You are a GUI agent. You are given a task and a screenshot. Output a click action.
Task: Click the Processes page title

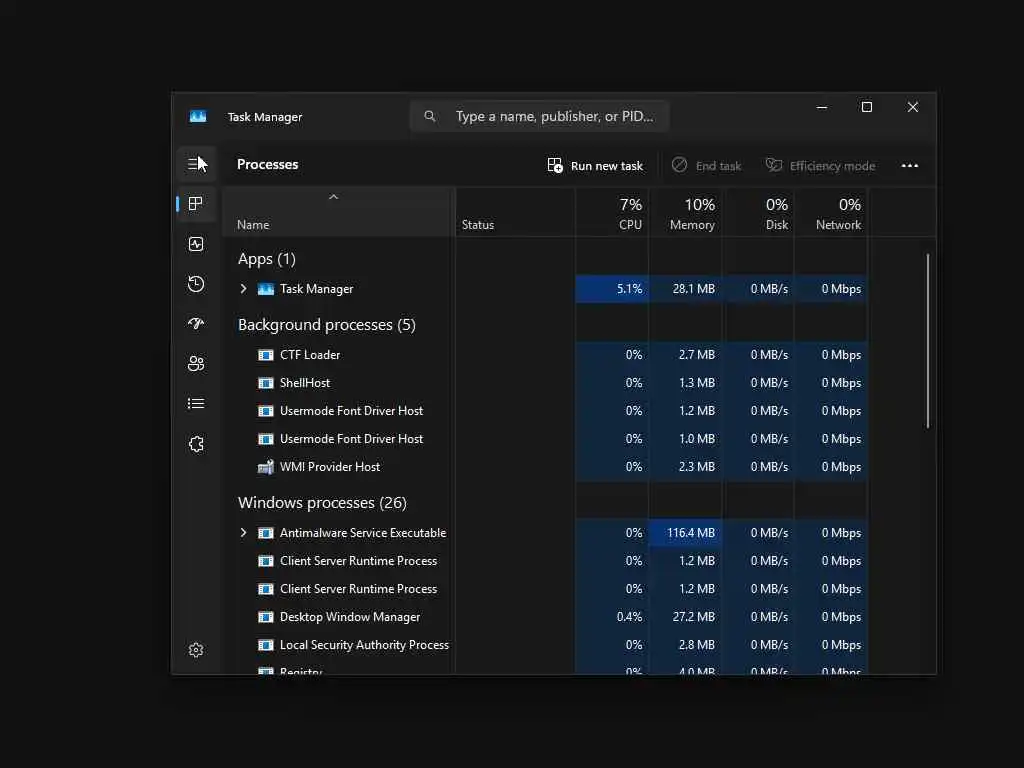click(x=267, y=165)
